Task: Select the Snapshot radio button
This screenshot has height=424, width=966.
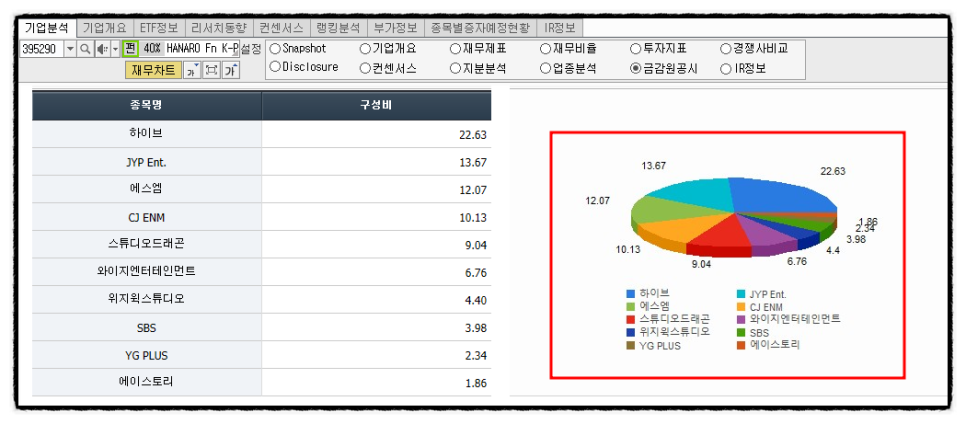Action: (x=275, y=48)
